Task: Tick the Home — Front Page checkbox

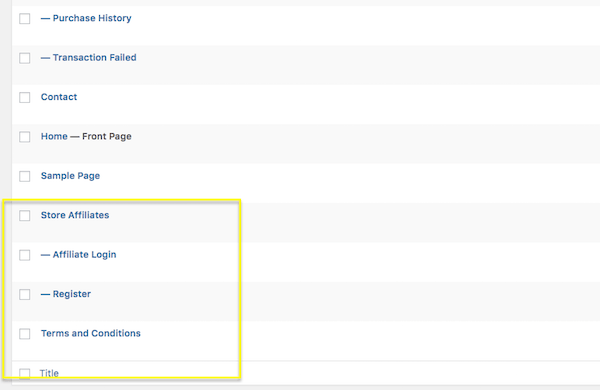Action: point(25,137)
